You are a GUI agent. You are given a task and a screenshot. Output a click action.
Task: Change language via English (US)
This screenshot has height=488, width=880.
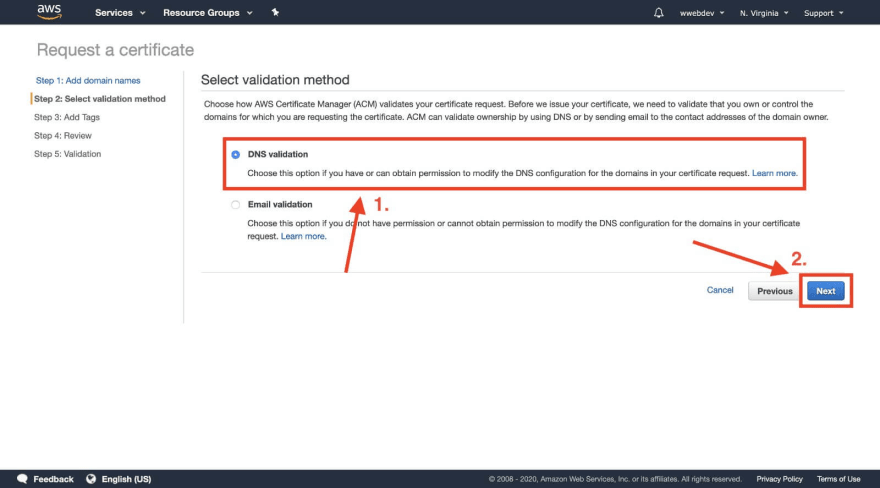[x=126, y=479]
